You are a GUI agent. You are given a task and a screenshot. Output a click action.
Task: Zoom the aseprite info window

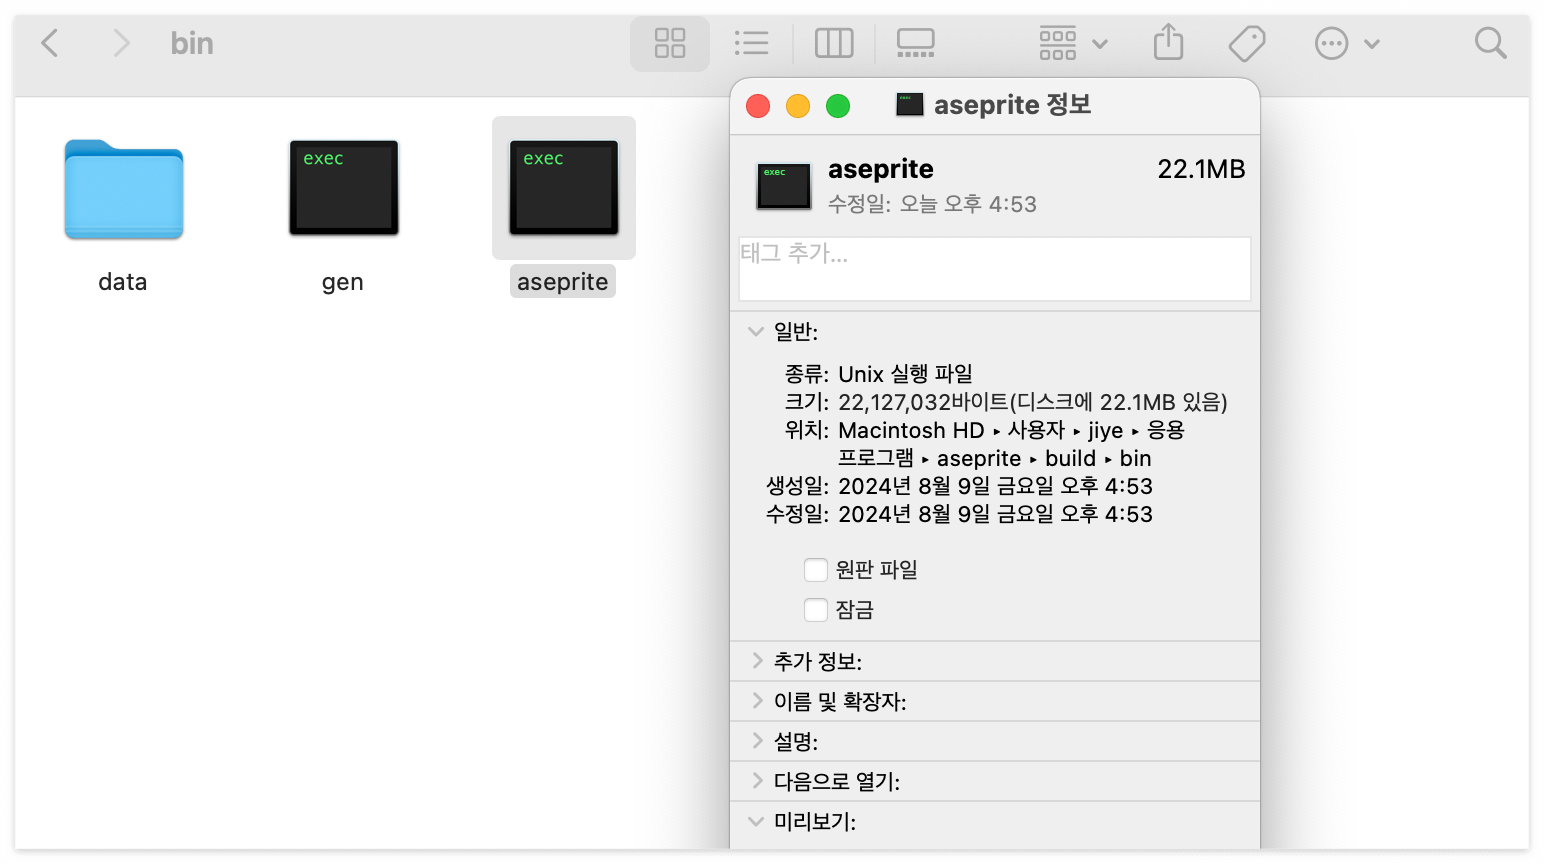pyautogui.click(x=838, y=106)
